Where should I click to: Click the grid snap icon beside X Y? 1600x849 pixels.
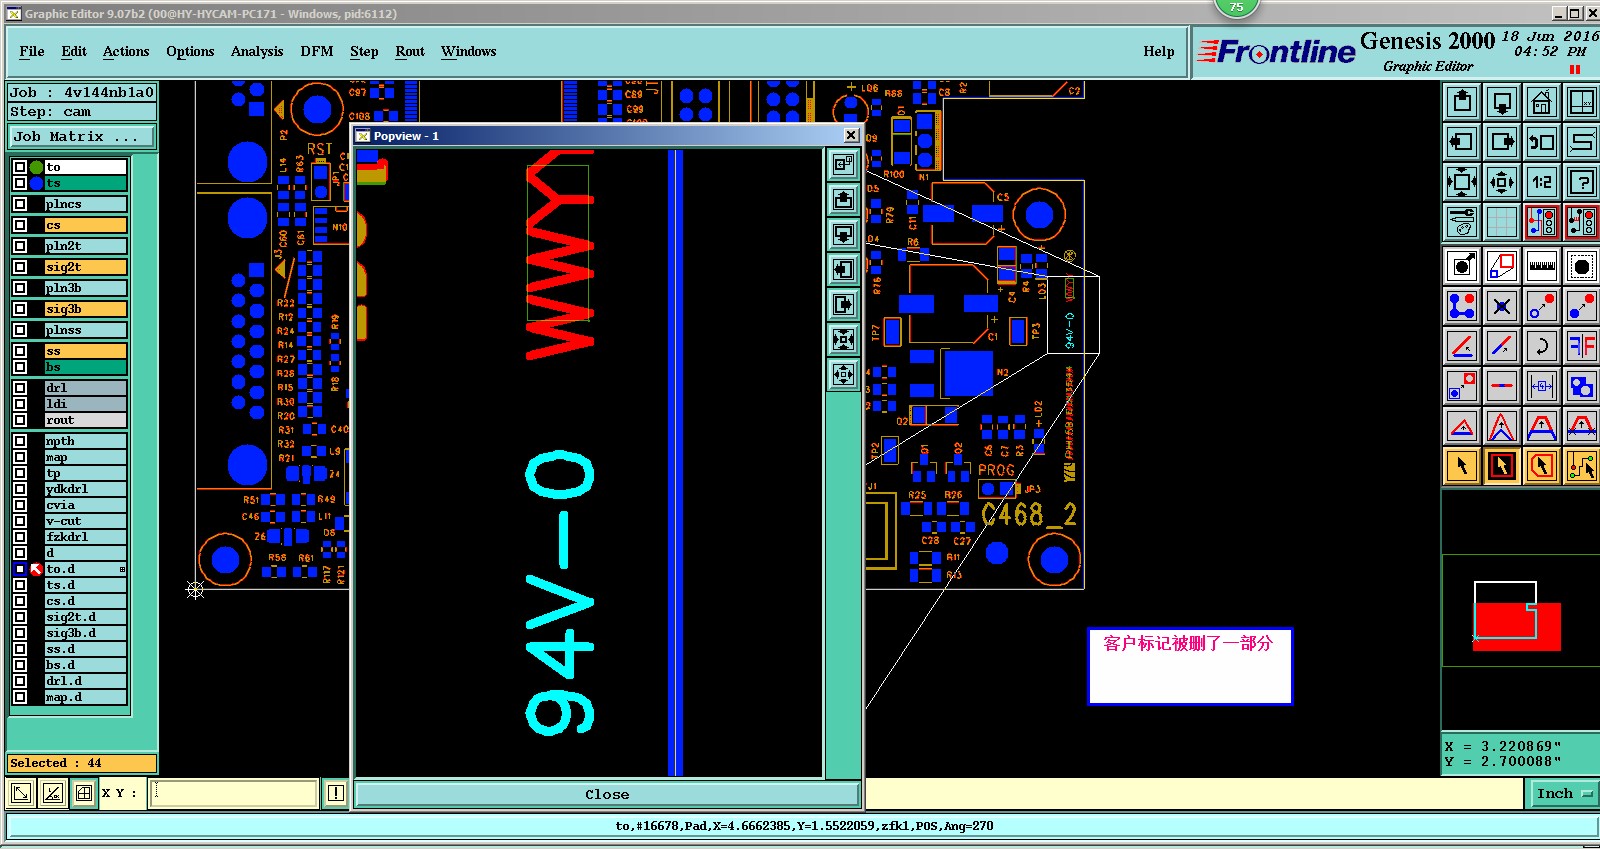(x=84, y=793)
